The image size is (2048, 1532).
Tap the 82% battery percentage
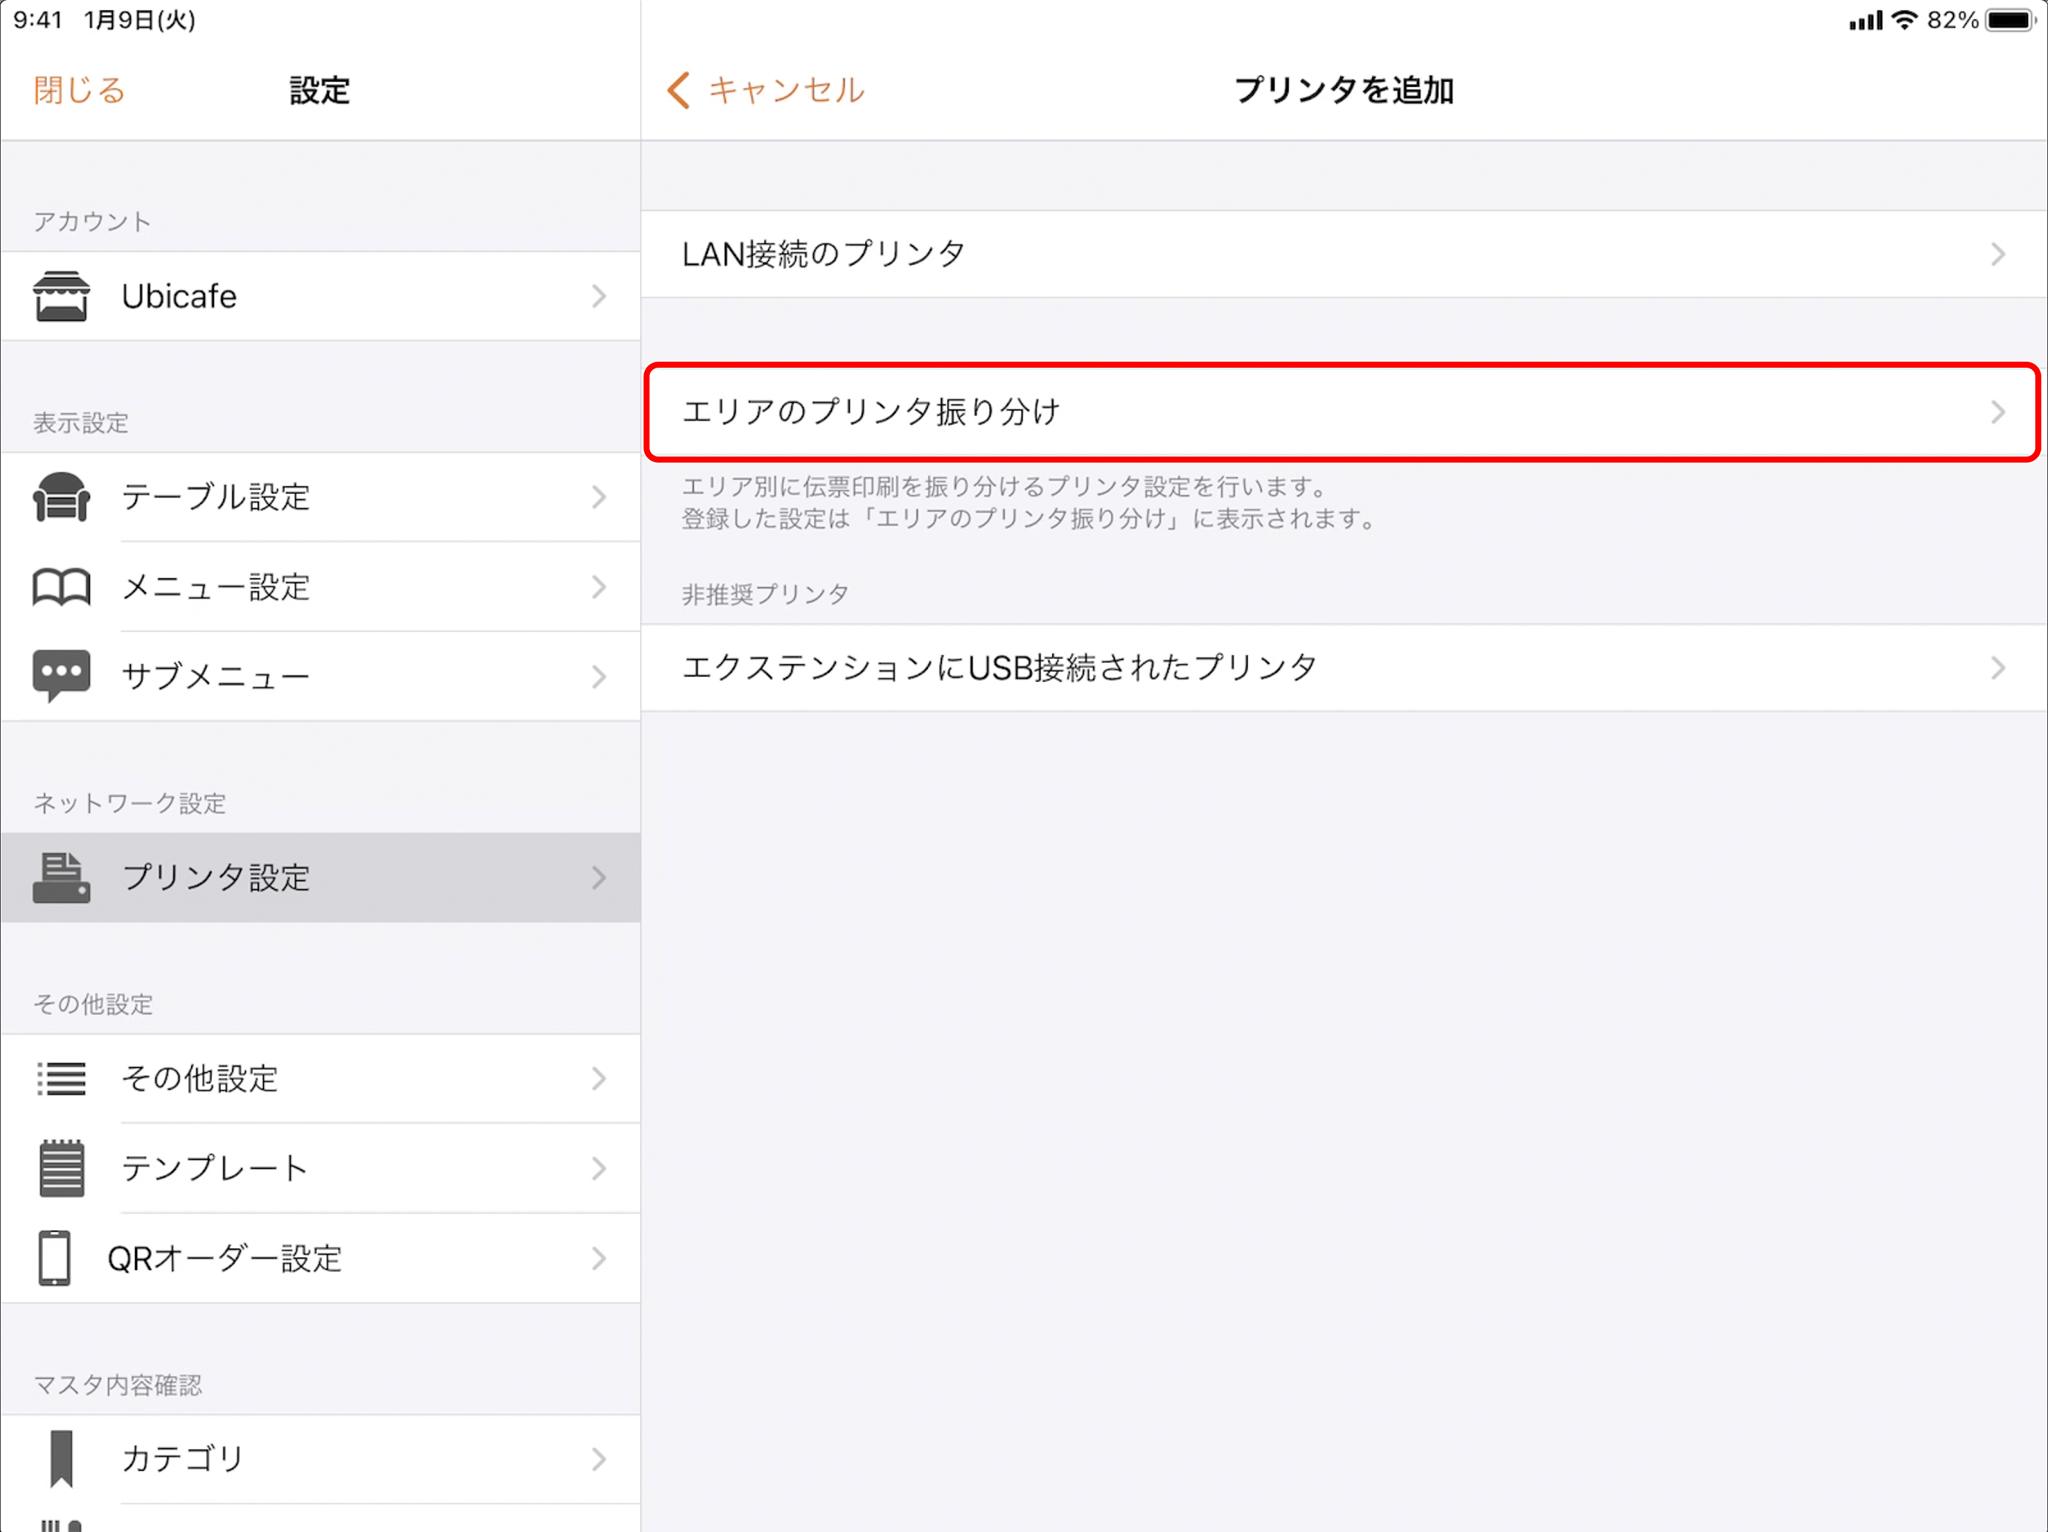click(x=1953, y=20)
